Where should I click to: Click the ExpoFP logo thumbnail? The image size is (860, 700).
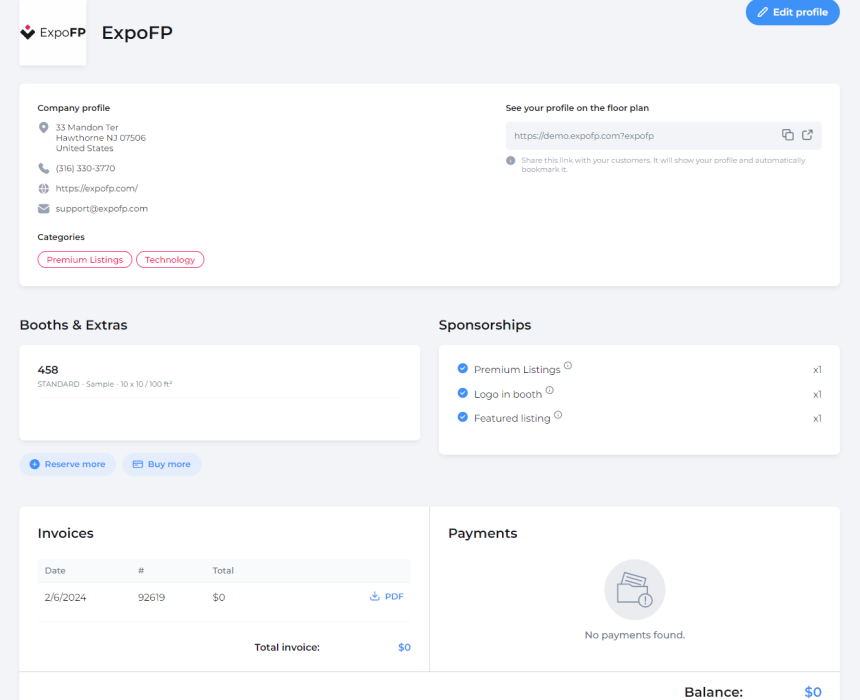coord(53,32)
